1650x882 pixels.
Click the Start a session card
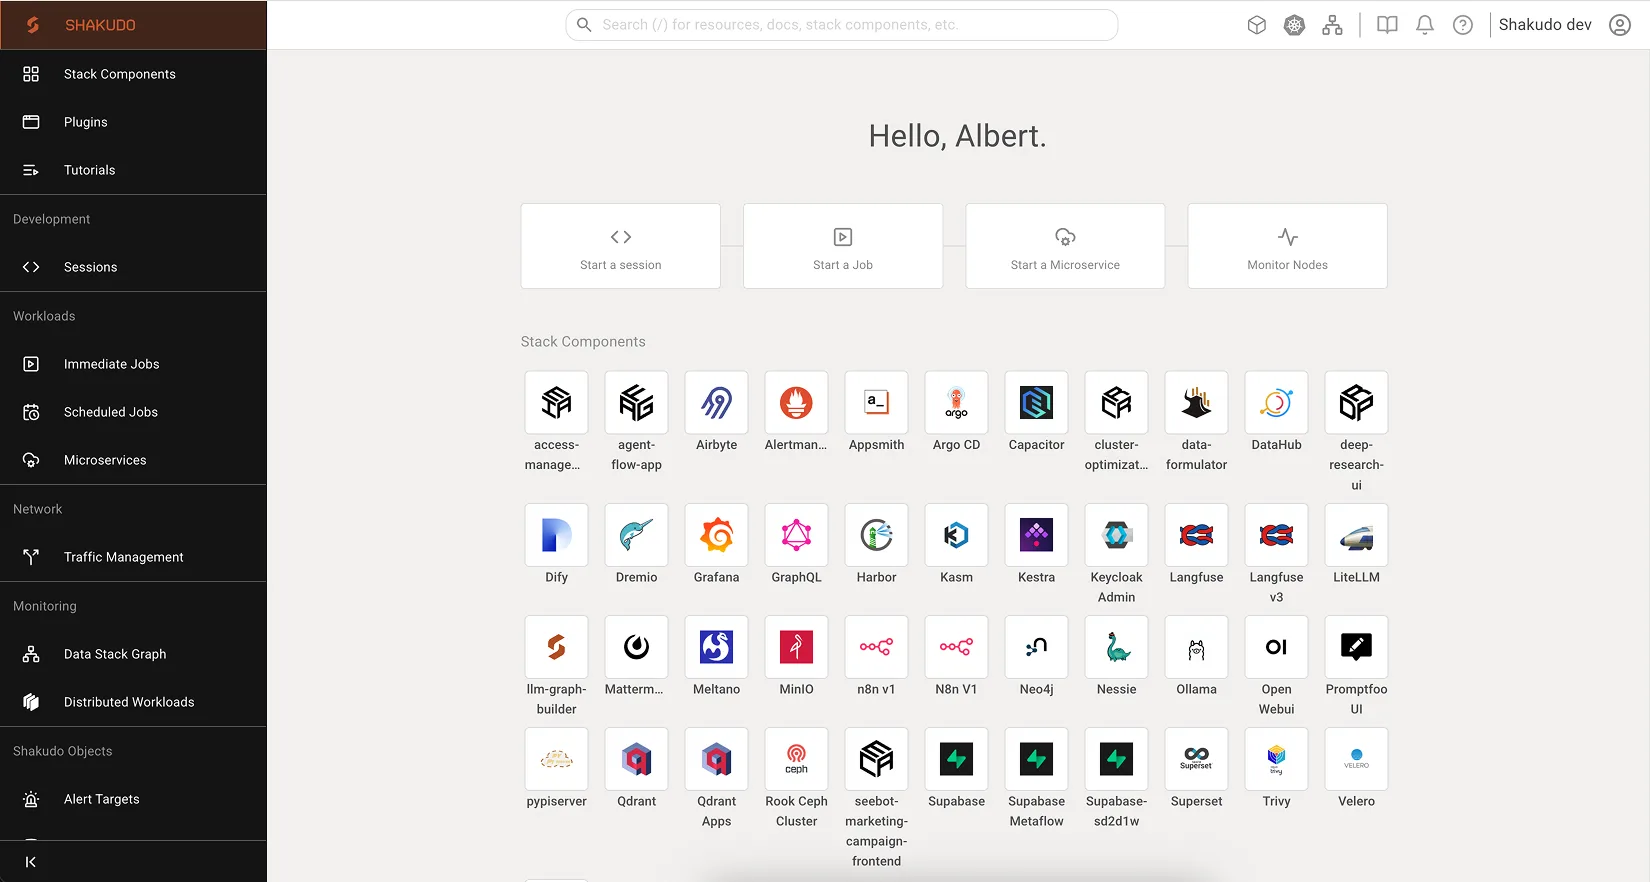621,246
